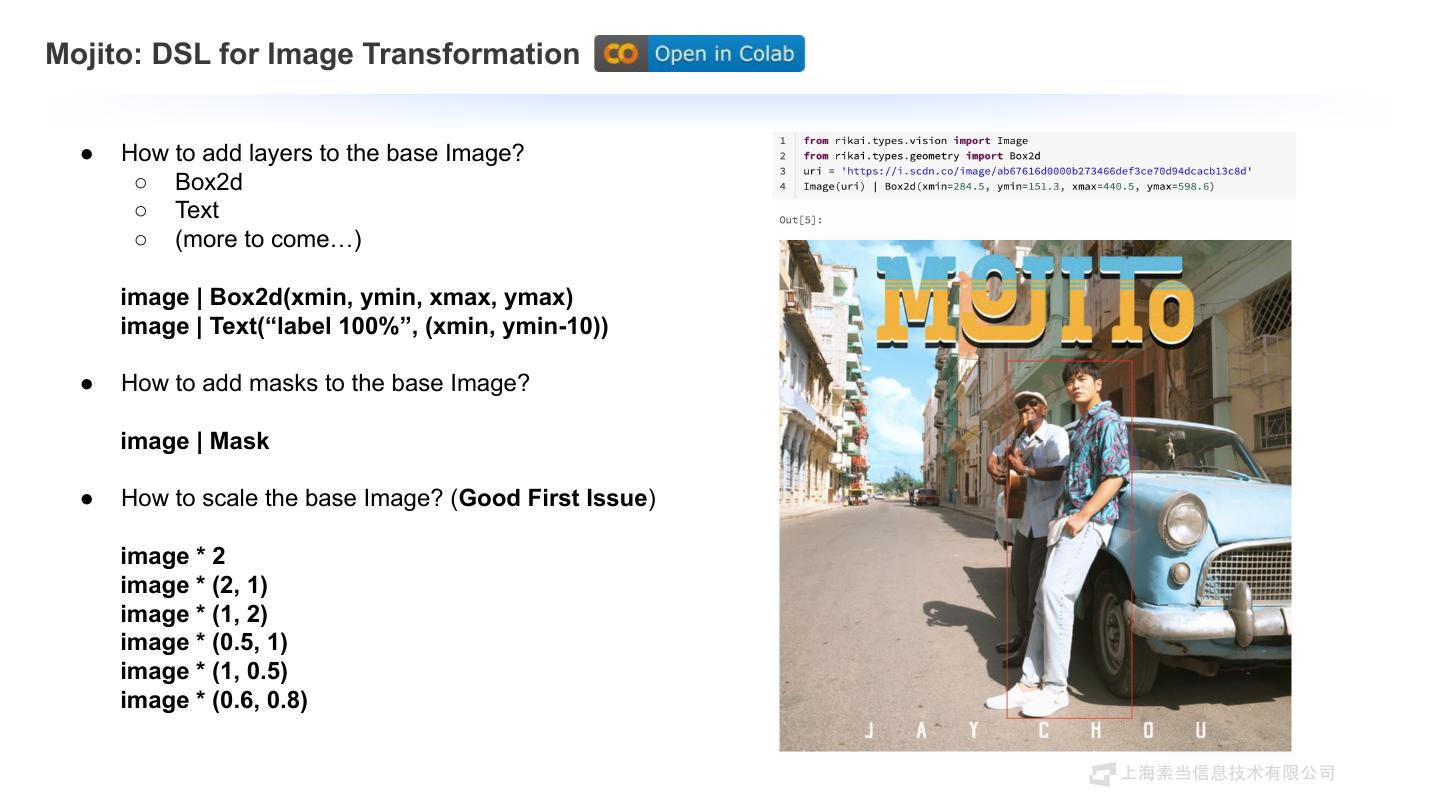1440x810 pixels.
Task: Click the i.scdn.co image URL string in code
Action: (x=1046, y=171)
